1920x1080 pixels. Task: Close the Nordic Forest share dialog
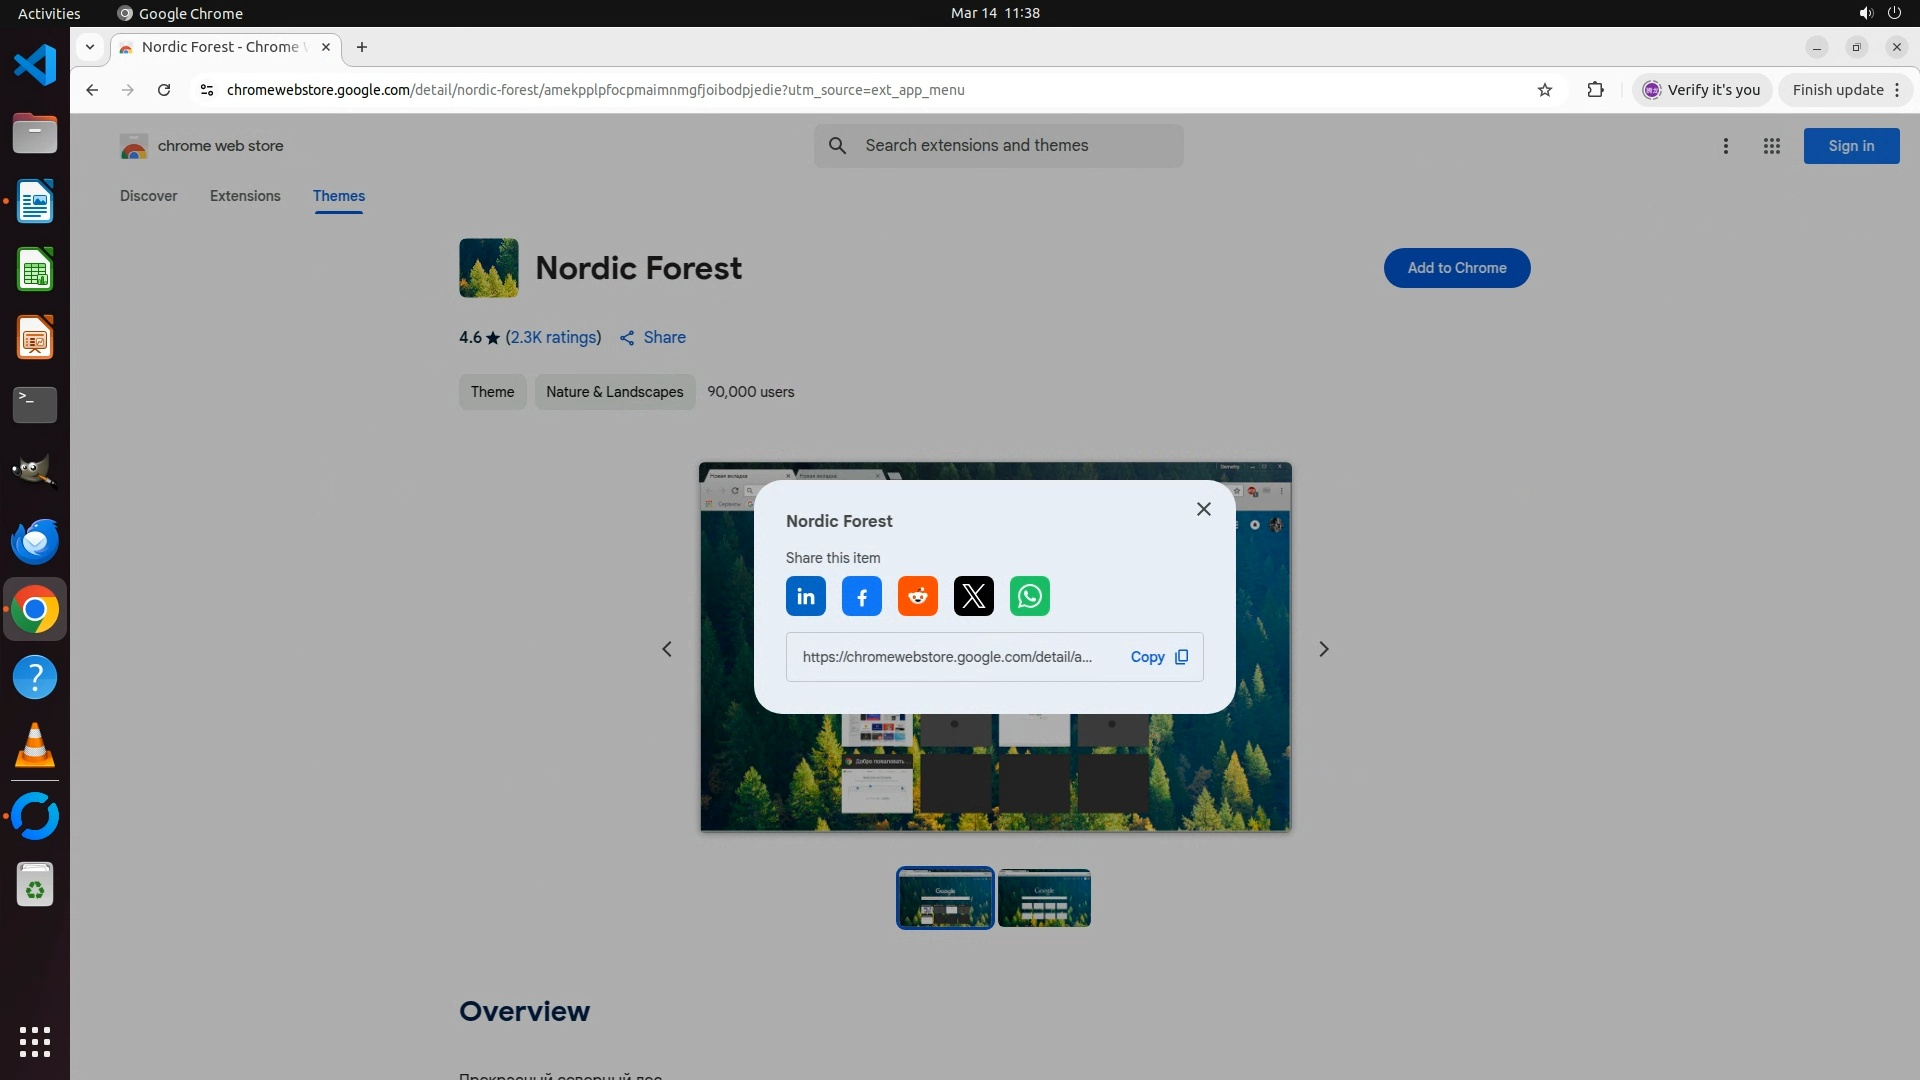(x=1203, y=509)
